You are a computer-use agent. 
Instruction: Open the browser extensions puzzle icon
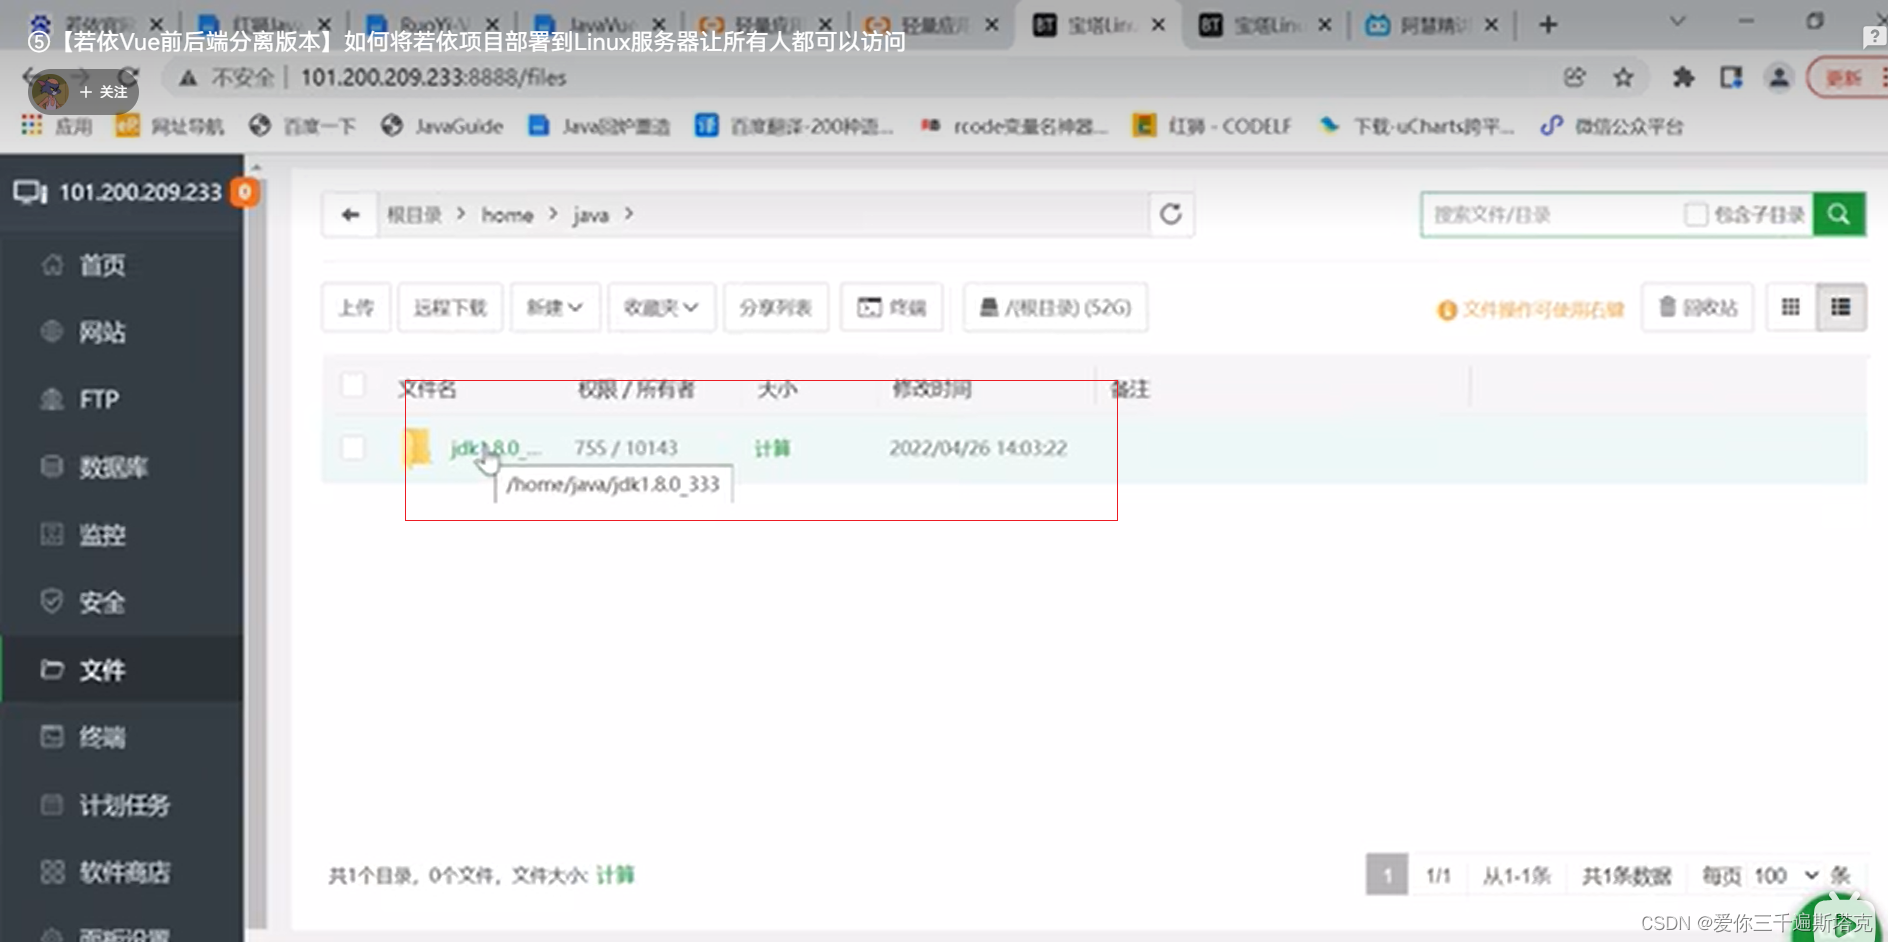tap(1683, 77)
